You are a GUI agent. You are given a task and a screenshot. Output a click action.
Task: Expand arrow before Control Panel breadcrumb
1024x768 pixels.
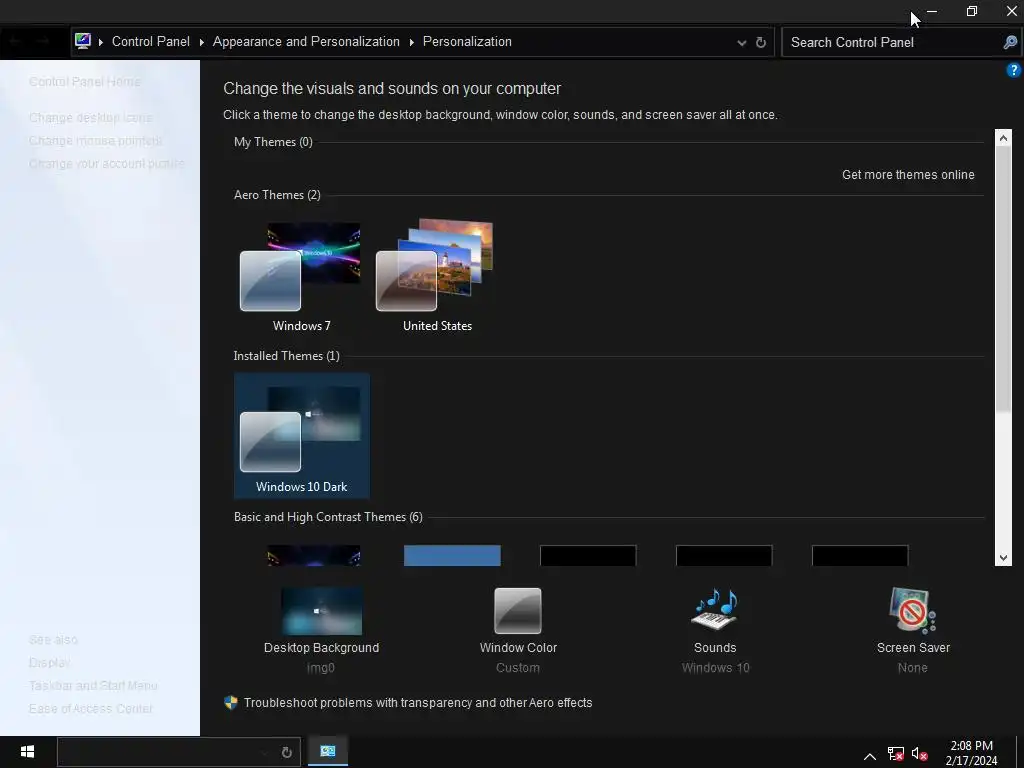tap(101, 42)
